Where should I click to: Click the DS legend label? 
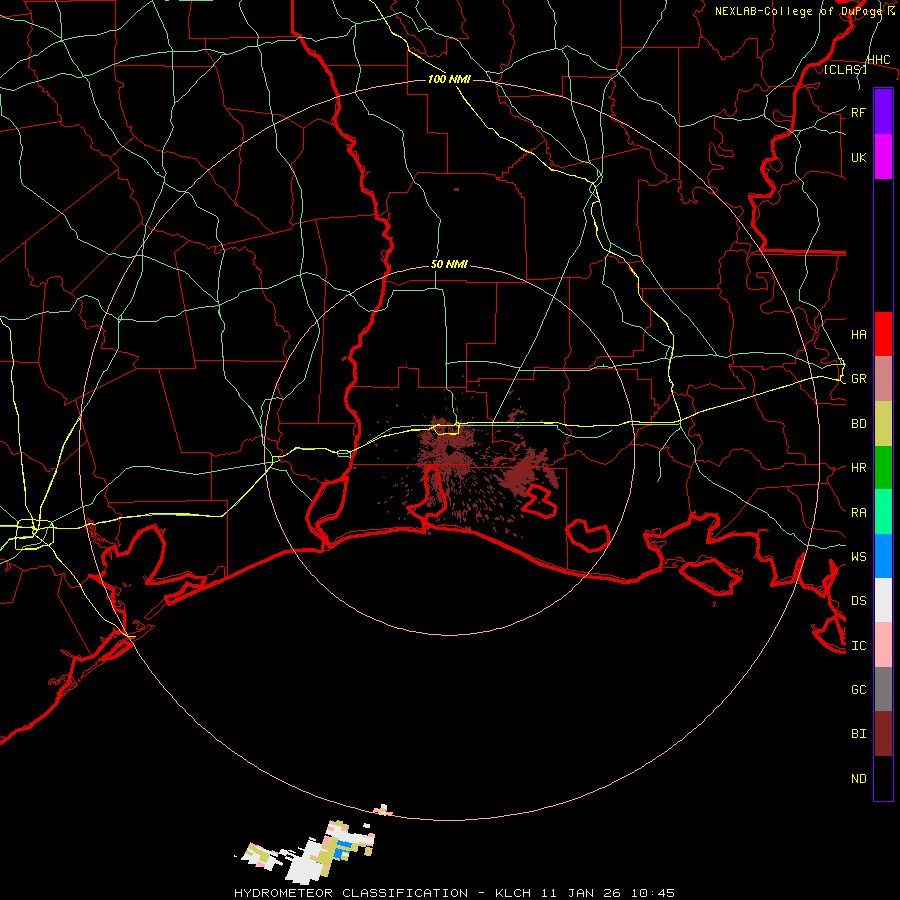pos(858,600)
